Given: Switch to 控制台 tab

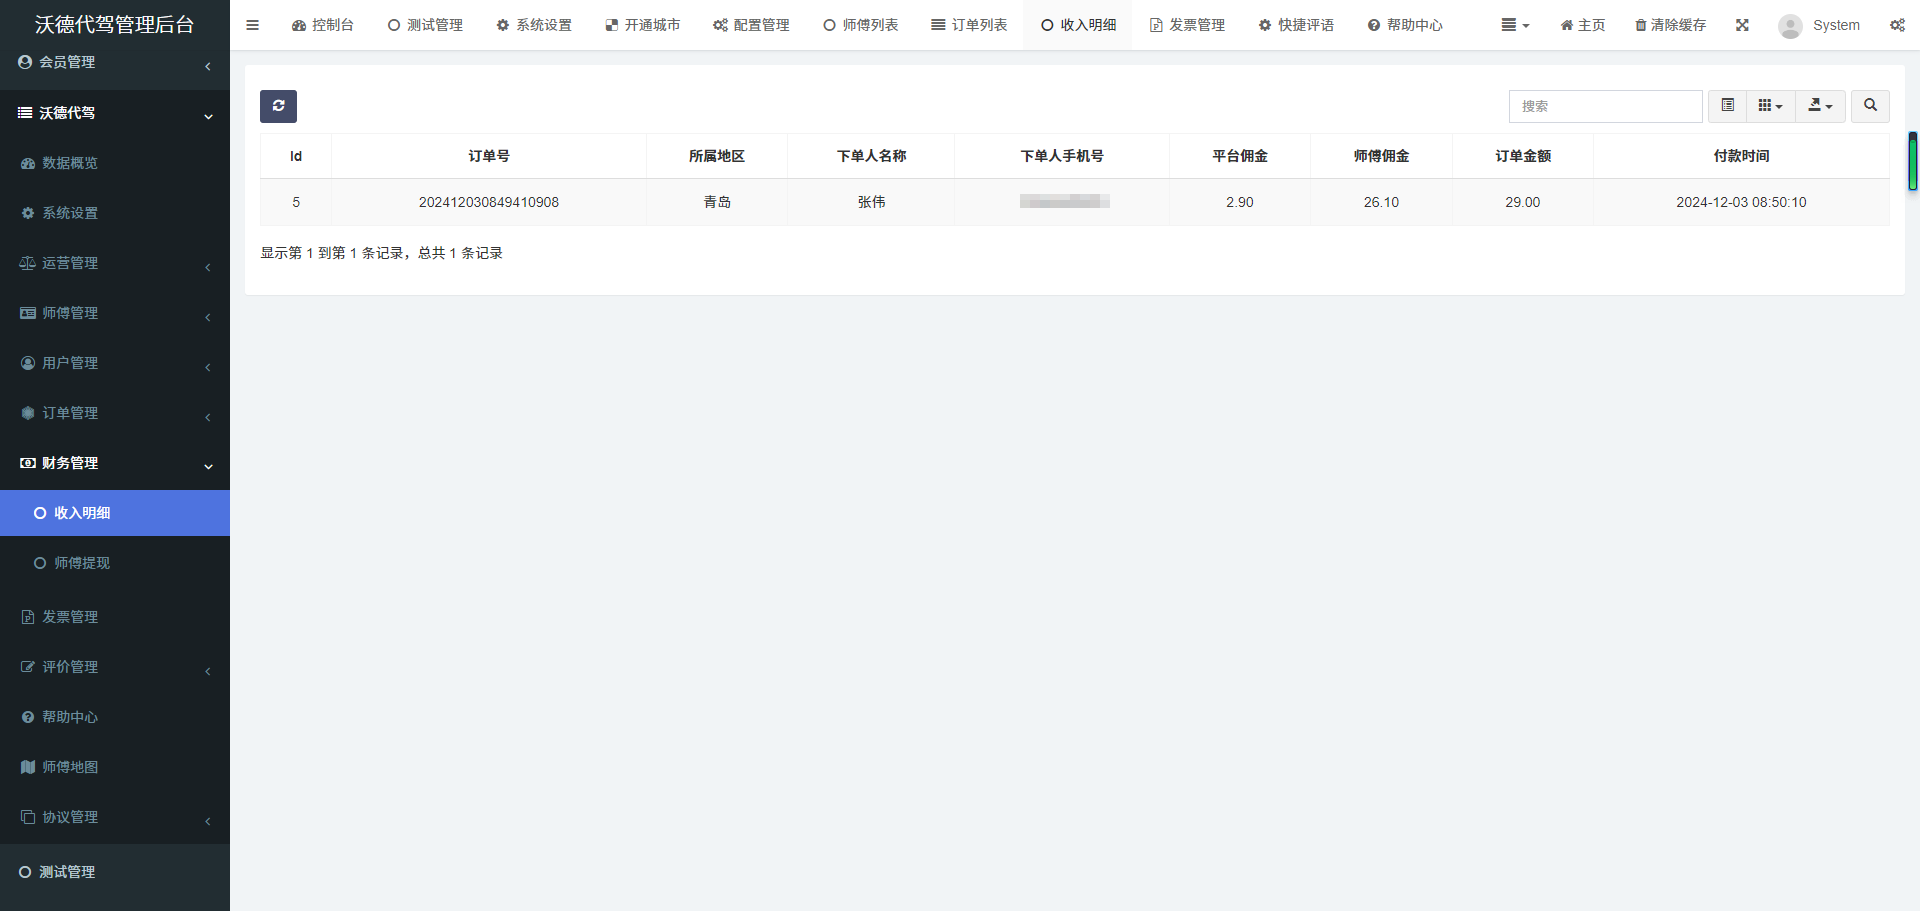Looking at the screenshot, I should pos(323,25).
